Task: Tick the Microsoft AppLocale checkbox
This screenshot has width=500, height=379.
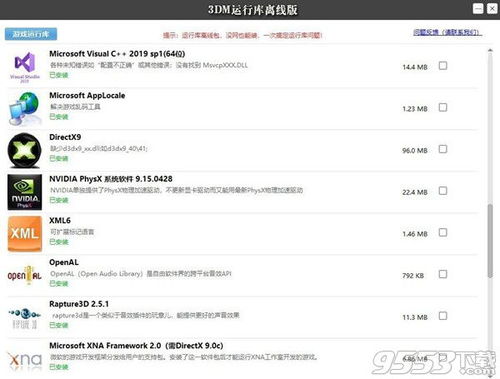Action: pyautogui.click(x=443, y=107)
